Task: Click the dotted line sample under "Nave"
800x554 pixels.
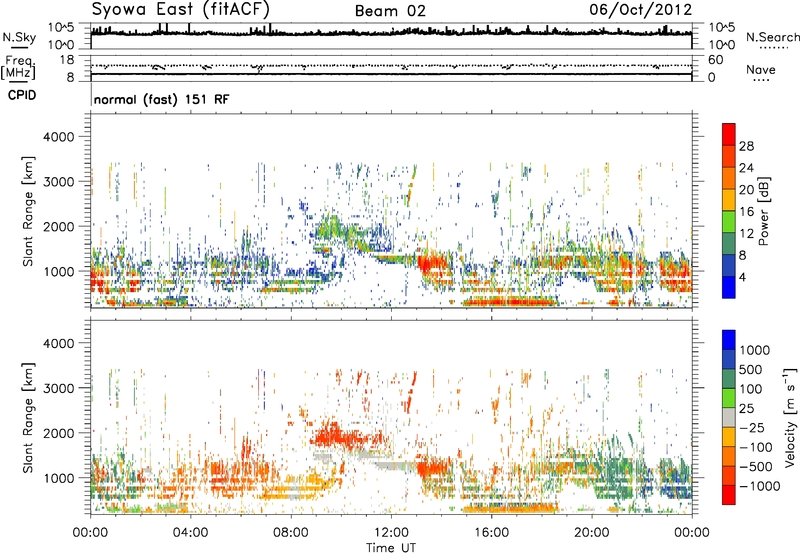Action: click(761, 80)
